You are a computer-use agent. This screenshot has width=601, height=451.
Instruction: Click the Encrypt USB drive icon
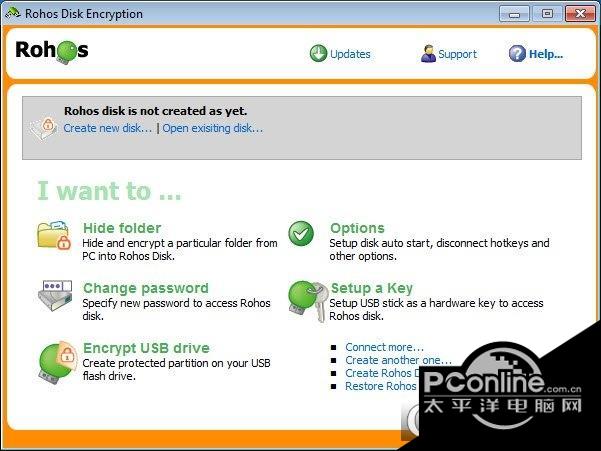[x=57, y=362]
